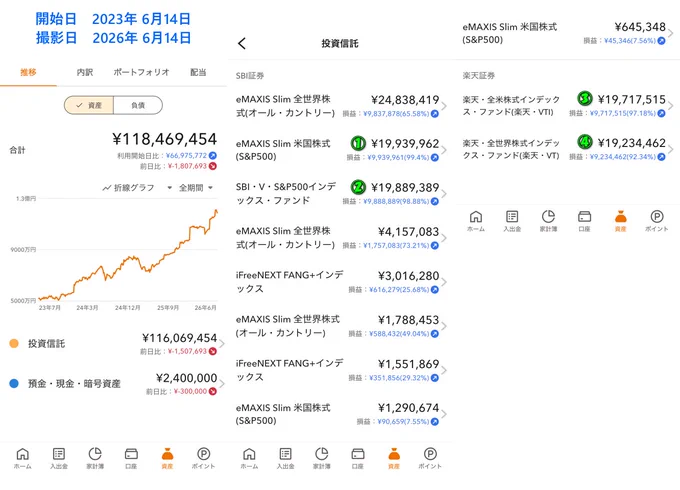
Task: Tap ポイント icon below the 楽天証券 list
Action: tap(657, 216)
